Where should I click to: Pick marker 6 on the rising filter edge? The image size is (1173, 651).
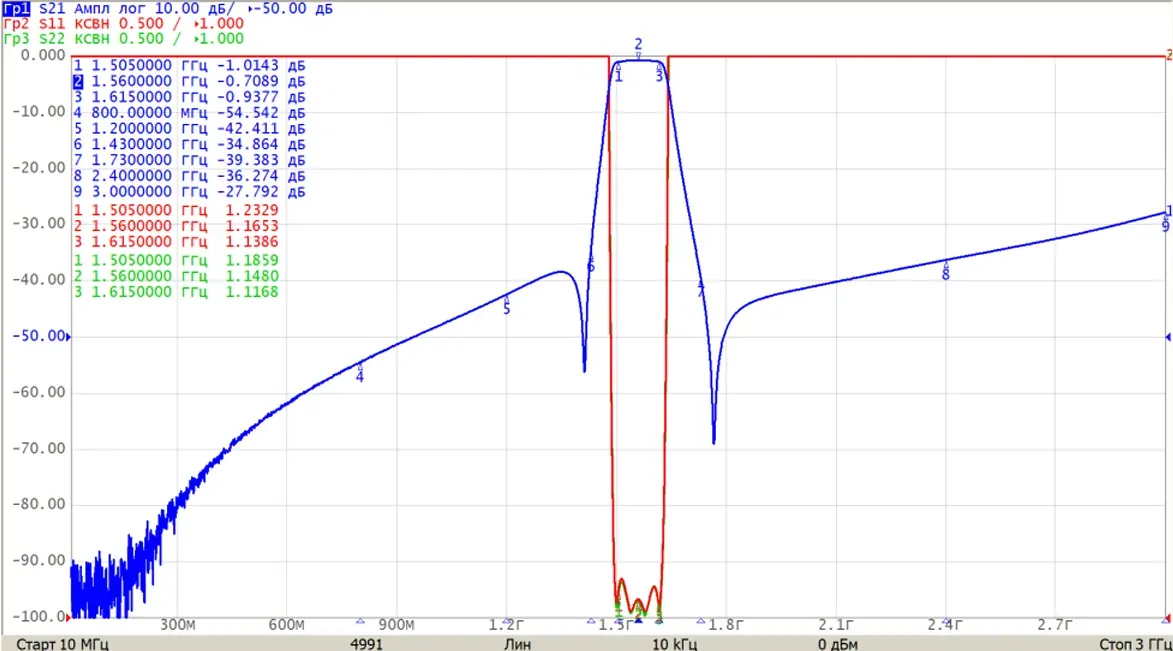pyautogui.click(x=590, y=265)
